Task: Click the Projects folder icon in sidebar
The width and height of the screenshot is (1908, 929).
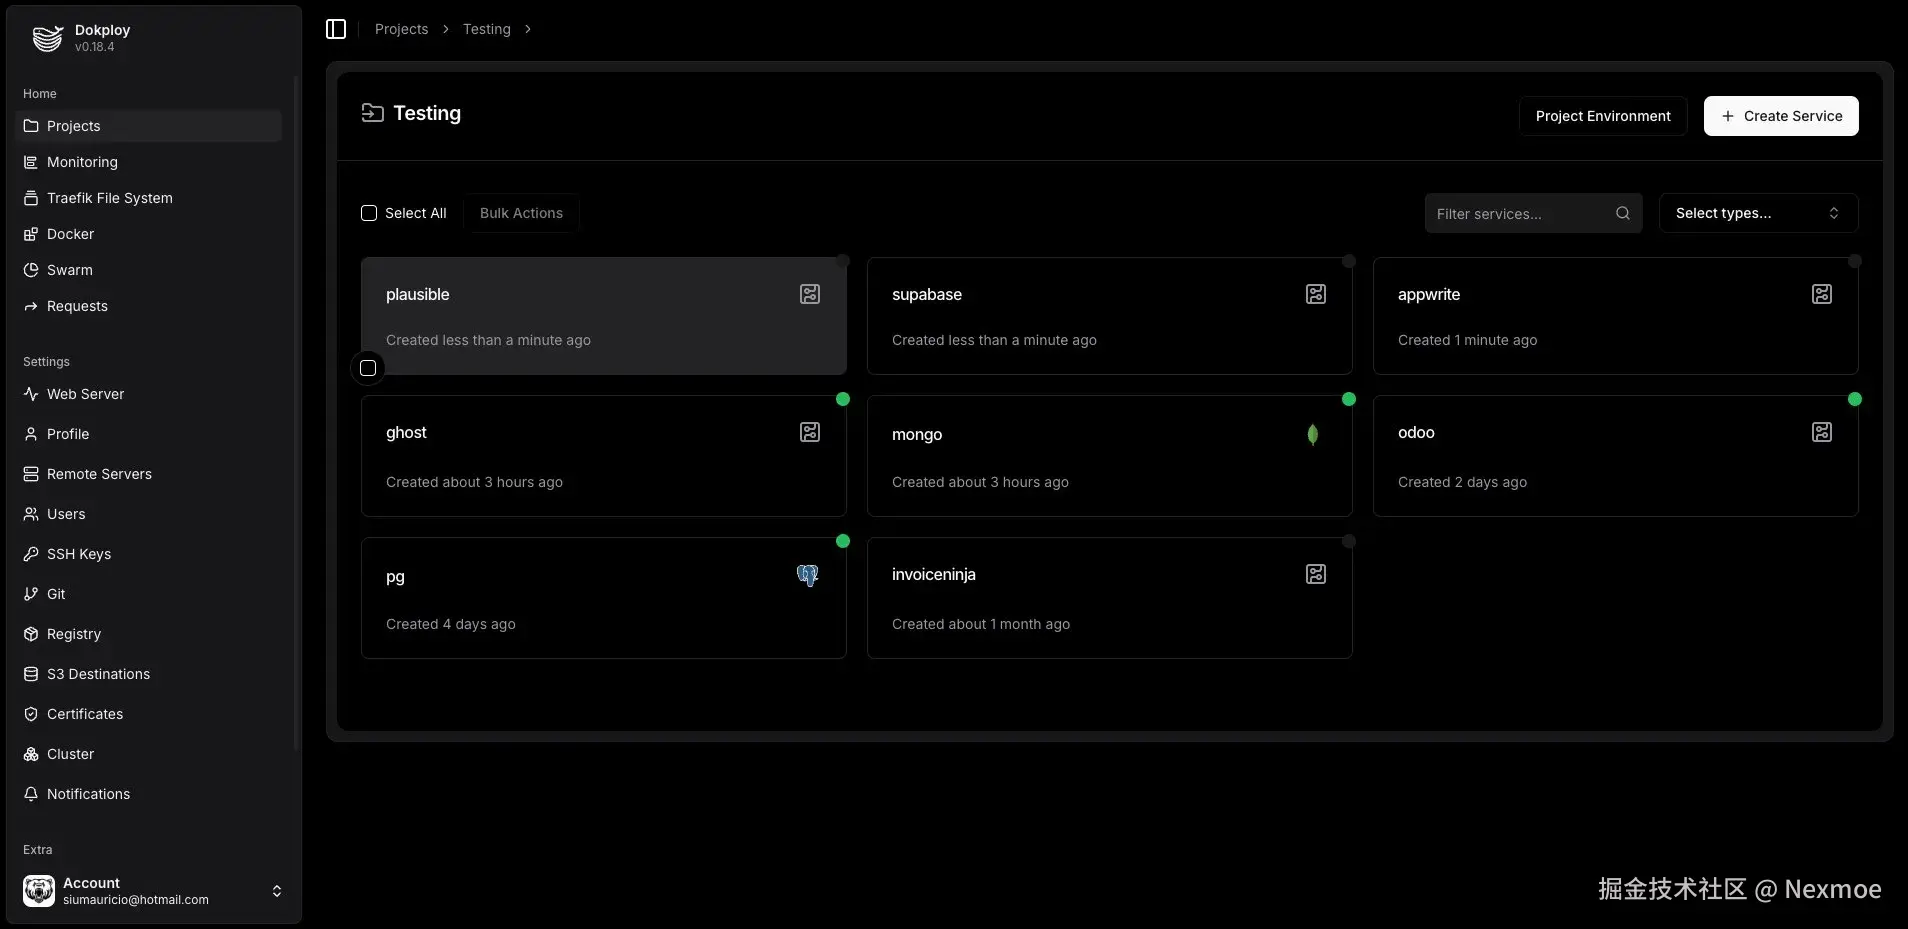Action: [31, 126]
